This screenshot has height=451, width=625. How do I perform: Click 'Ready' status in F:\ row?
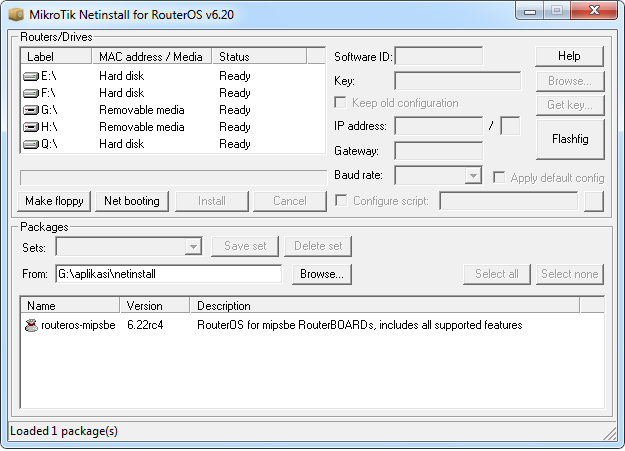coord(235,93)
